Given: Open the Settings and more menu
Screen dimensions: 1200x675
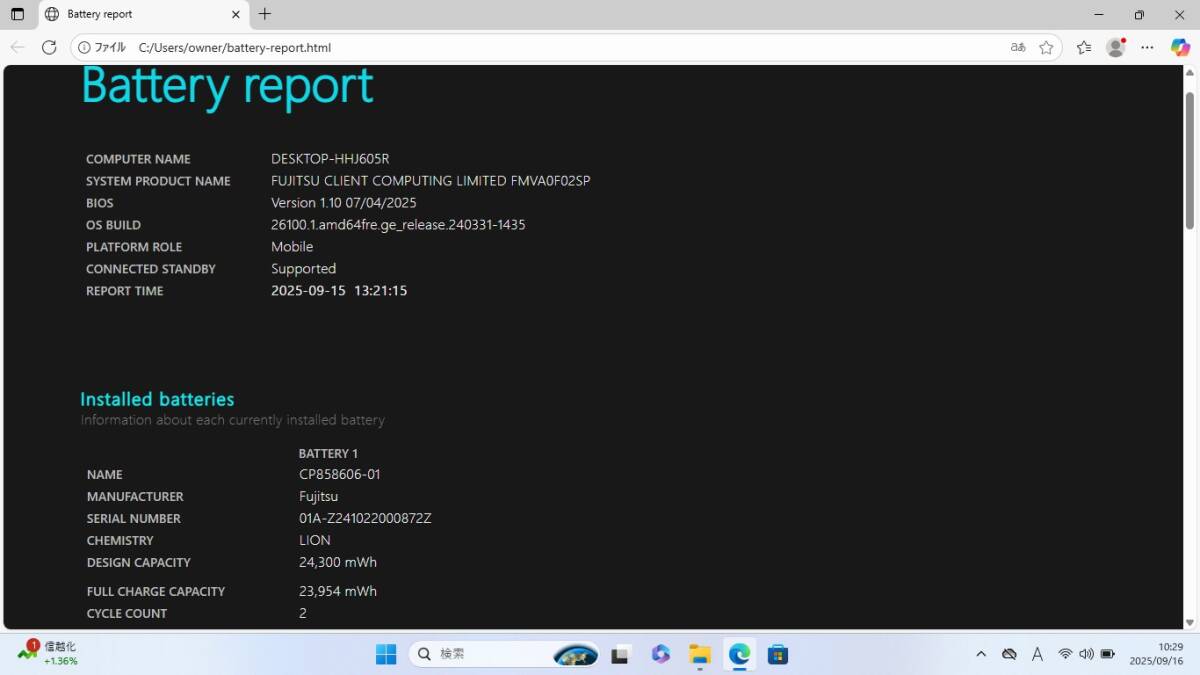Looking at the screenshot, I should coord(1148,47).
